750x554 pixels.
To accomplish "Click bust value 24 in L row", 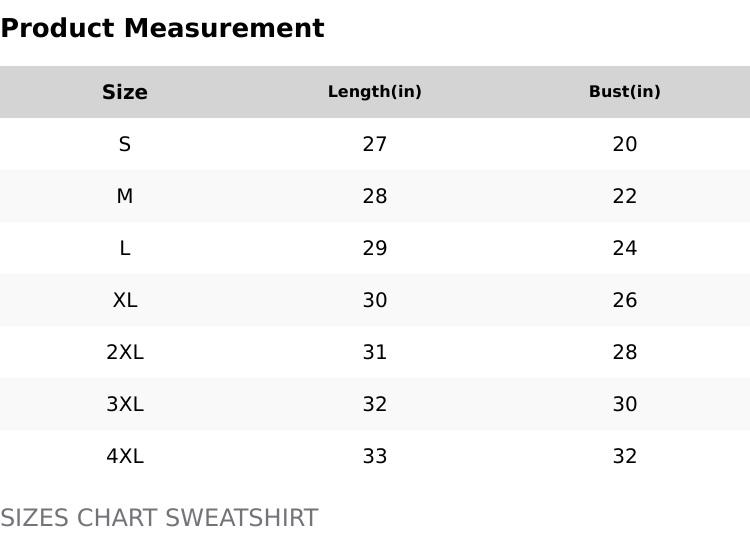I will point(625,248).
